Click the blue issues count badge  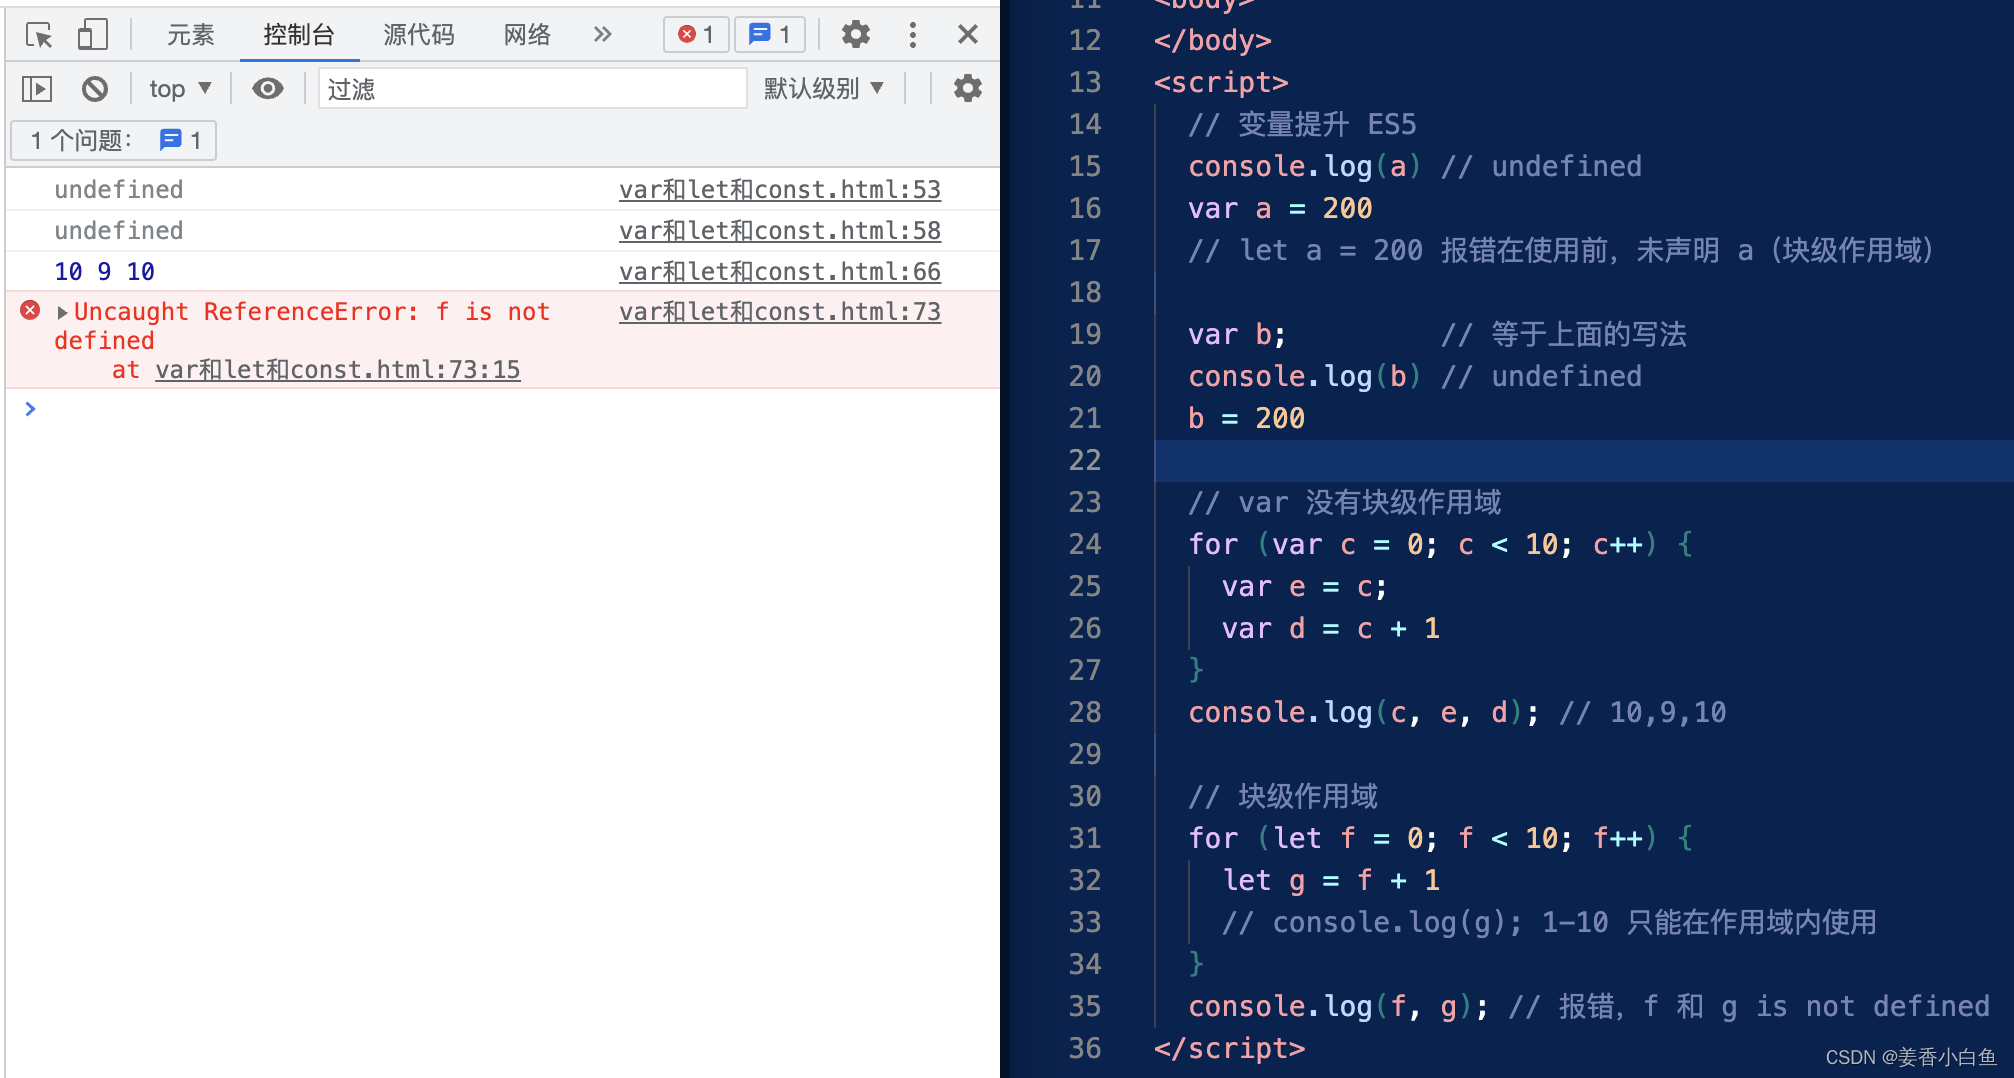(x=770, y=35)
